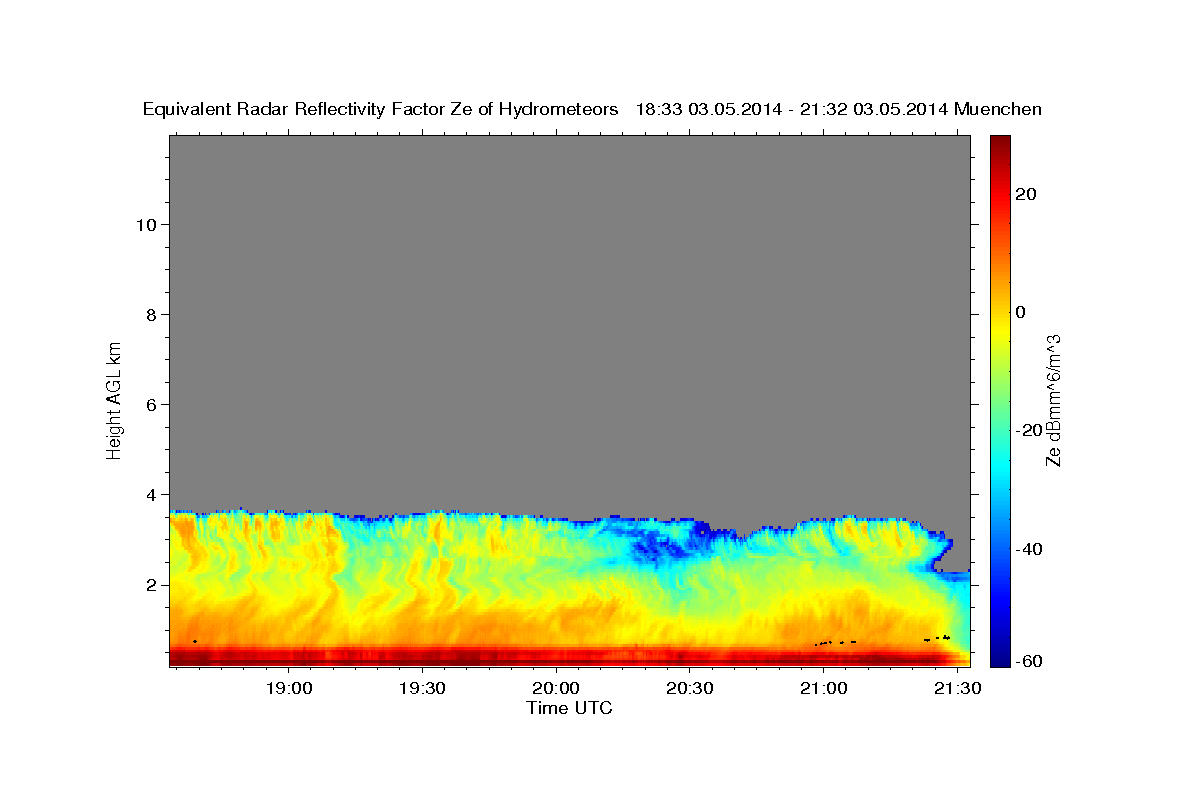This screenshot has height=800, width=1200.
Task: Click the colorbar tick value '-40'
Action: click(x=1028, y=549)
